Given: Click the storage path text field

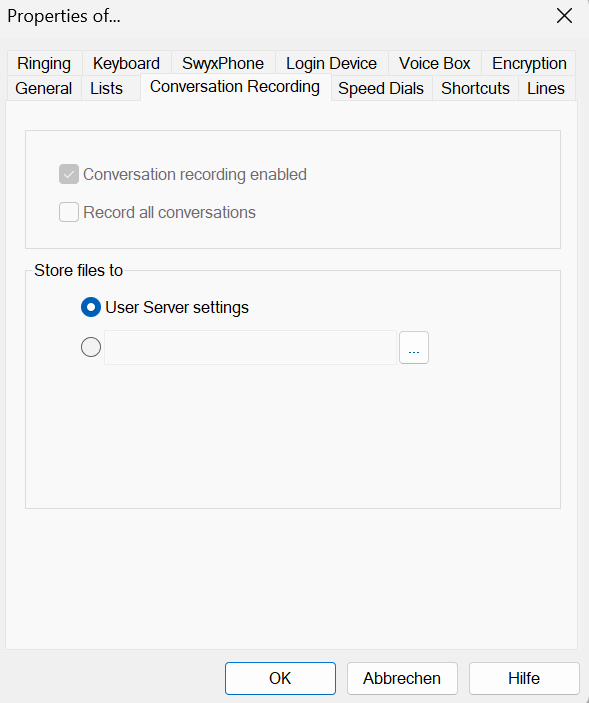Looking at the screenshot, I should click(x=251, y=347).
